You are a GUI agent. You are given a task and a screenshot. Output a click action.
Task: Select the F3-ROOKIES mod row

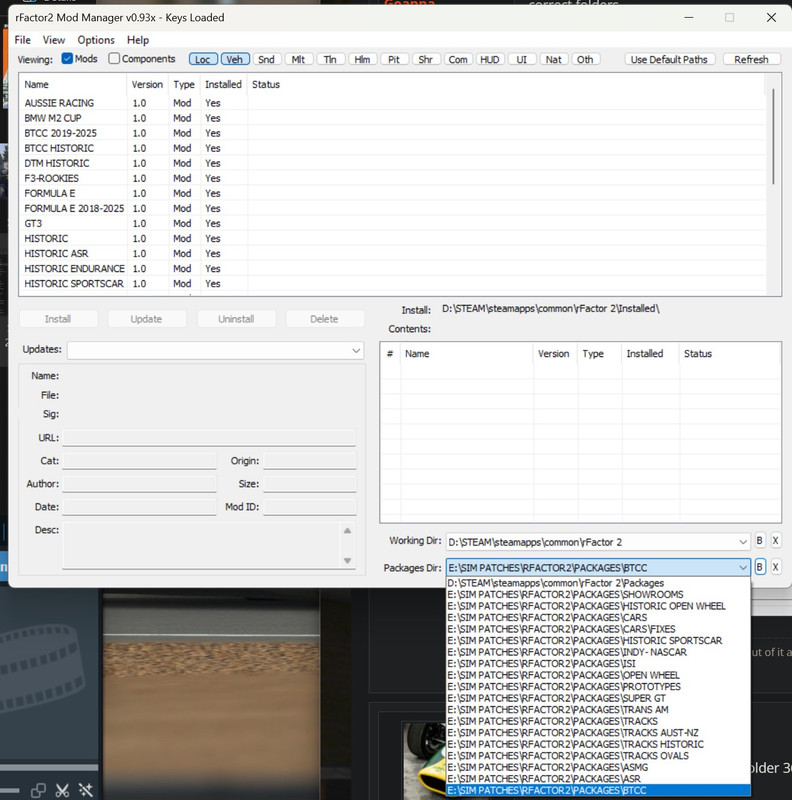(x=392, y=178)
